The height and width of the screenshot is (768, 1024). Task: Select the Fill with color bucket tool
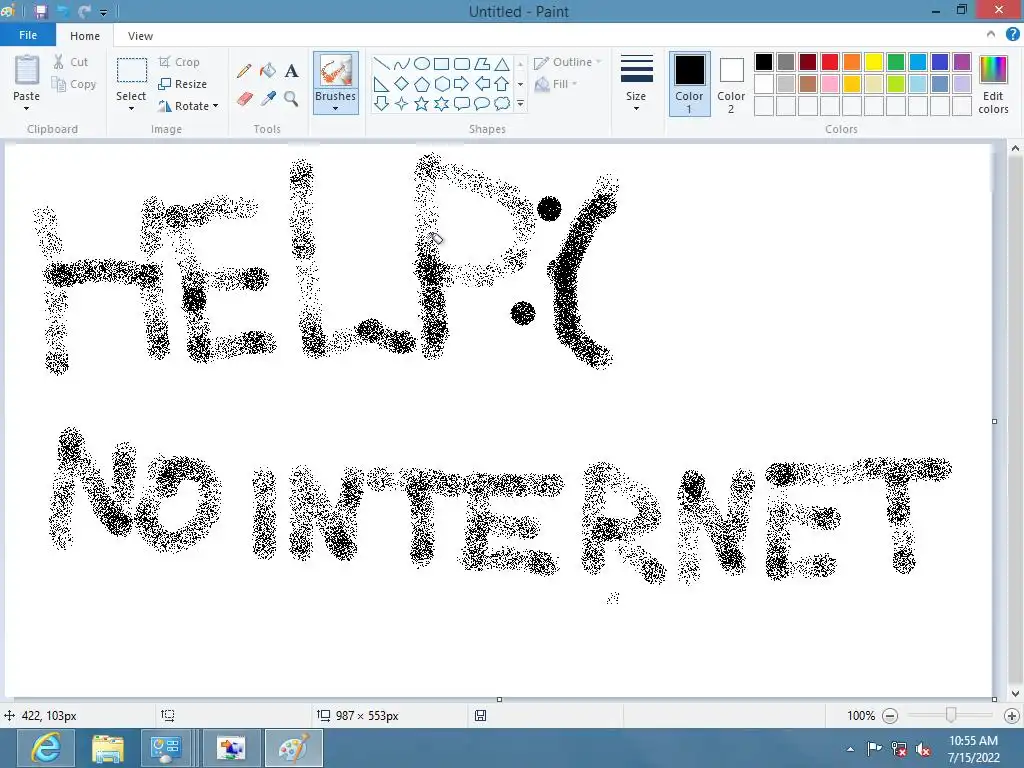coord(268,71)
